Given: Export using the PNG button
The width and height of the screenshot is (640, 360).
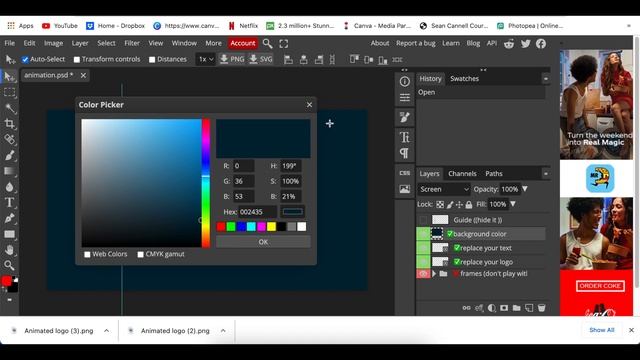Looking at the screenshot, I should [232, 60].
